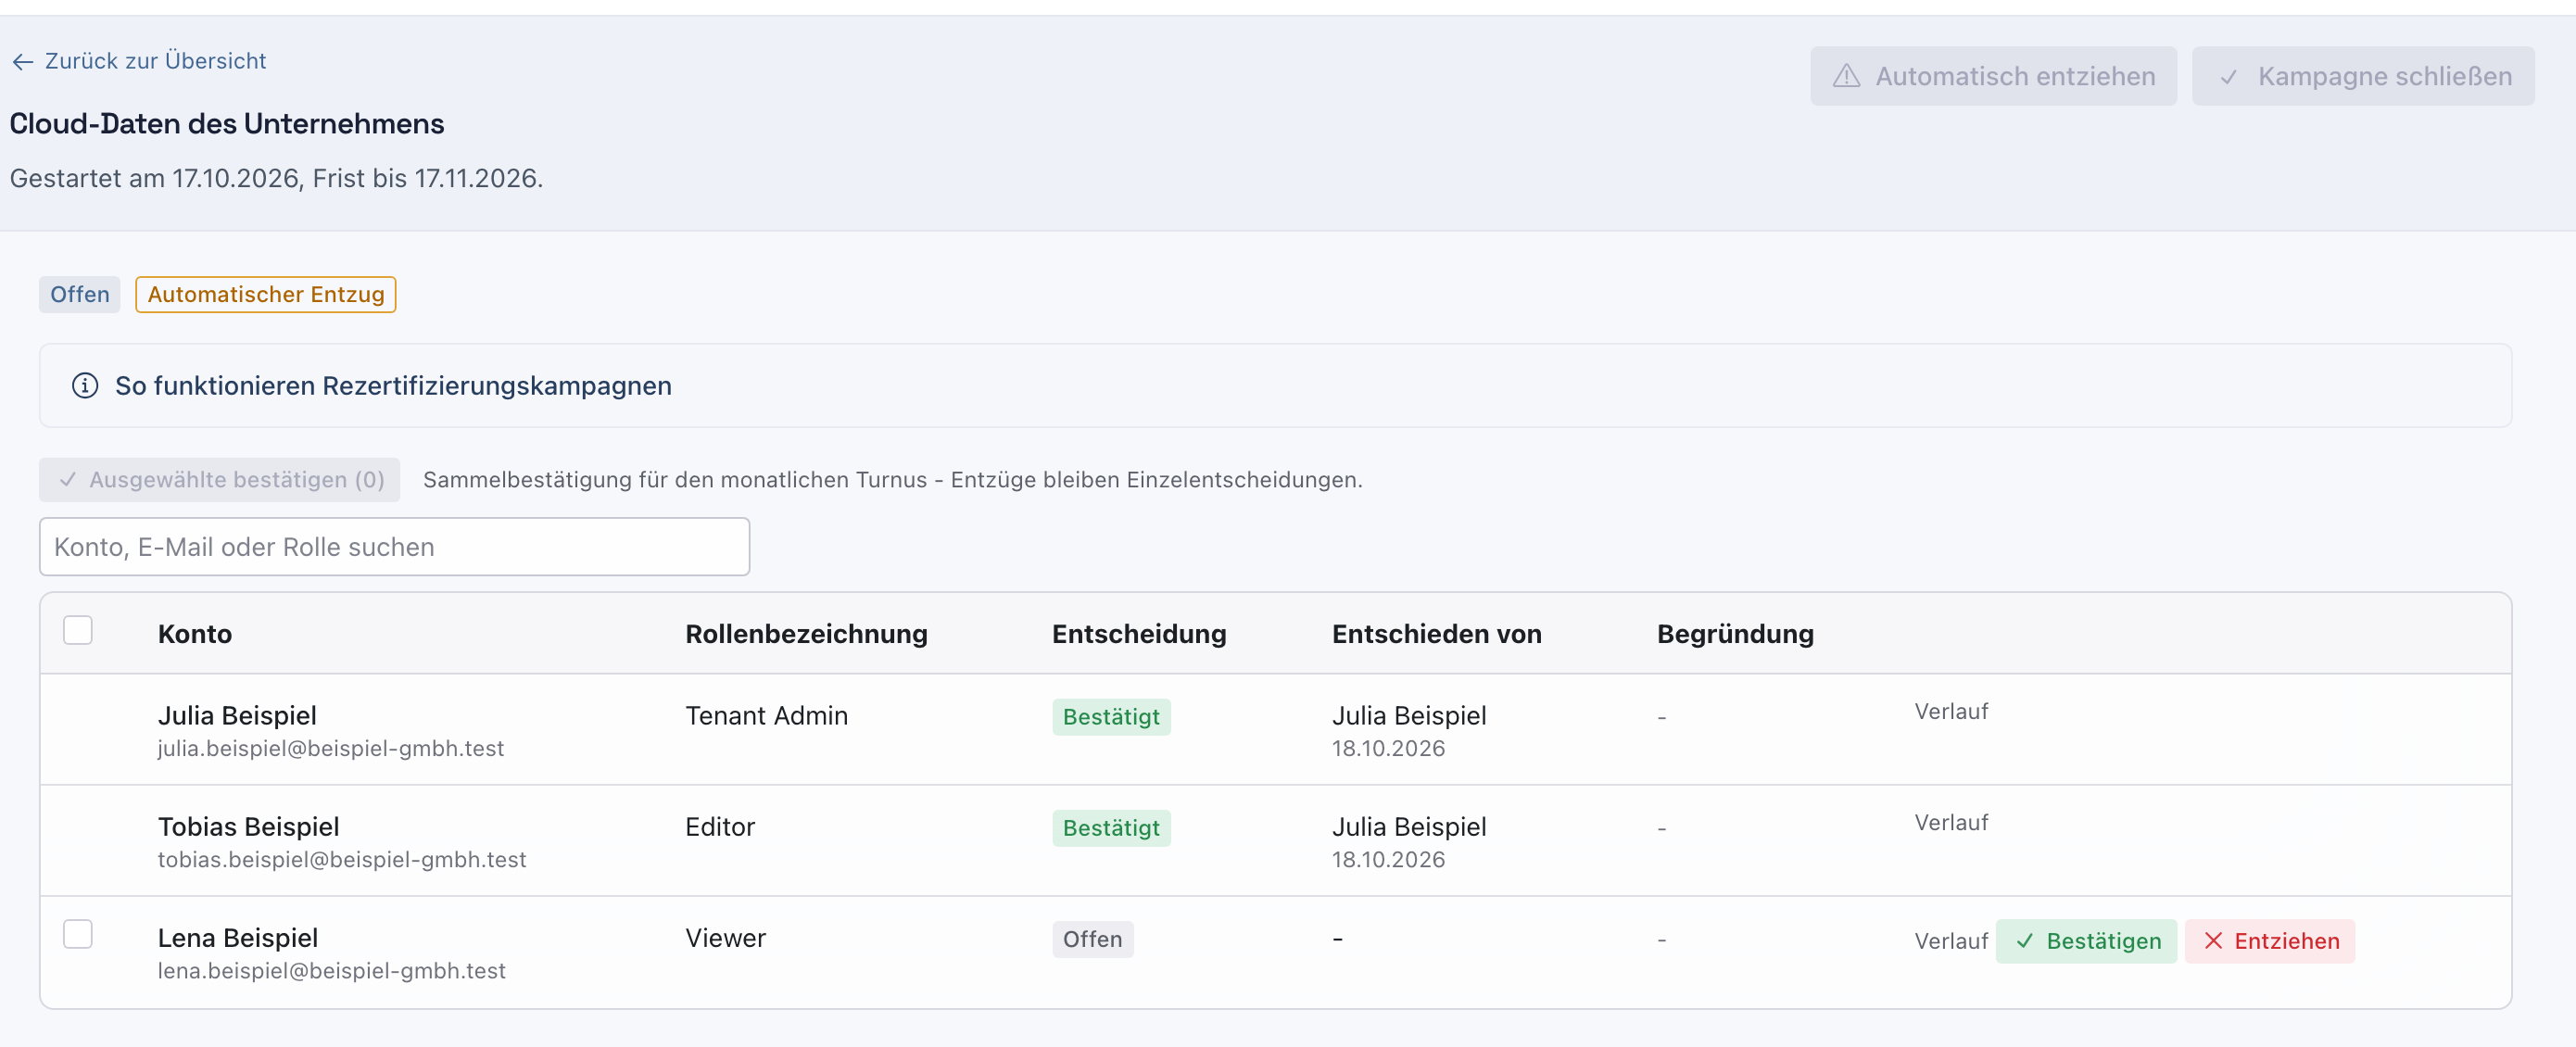Click Bestätigen for Lena Beispiel
The image size is (2576, 1047).
click(2085, 941)
